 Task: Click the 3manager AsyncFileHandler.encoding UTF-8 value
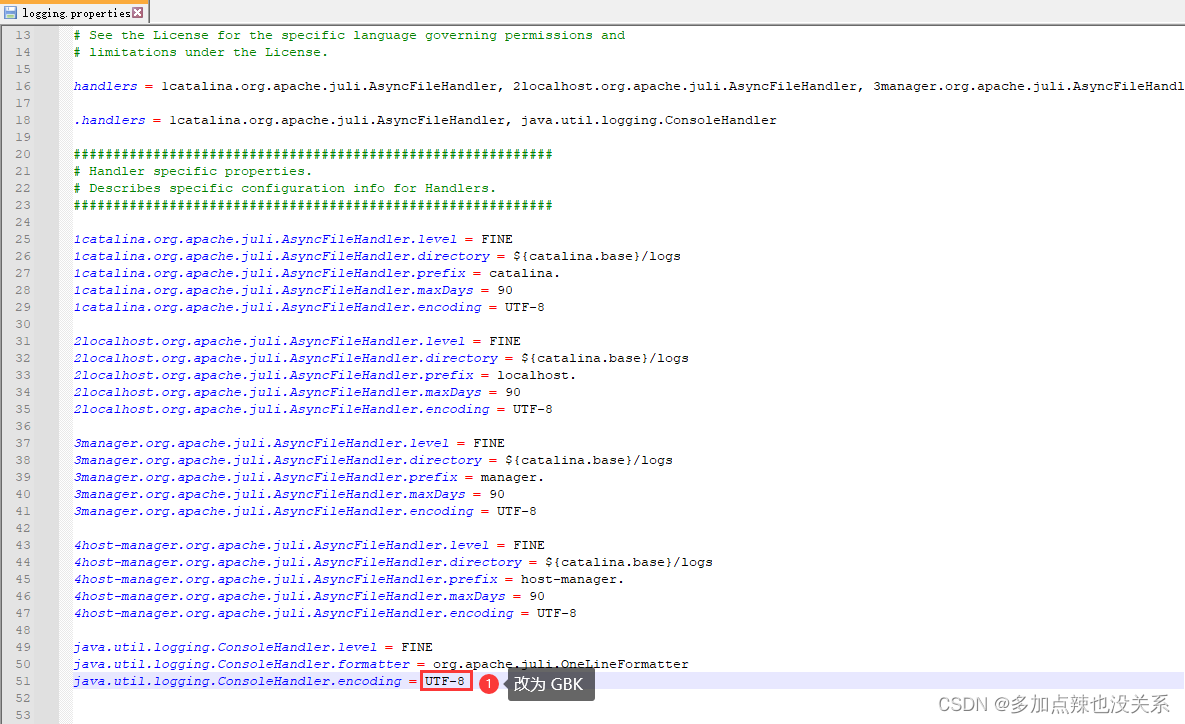(x=517, y=511)
